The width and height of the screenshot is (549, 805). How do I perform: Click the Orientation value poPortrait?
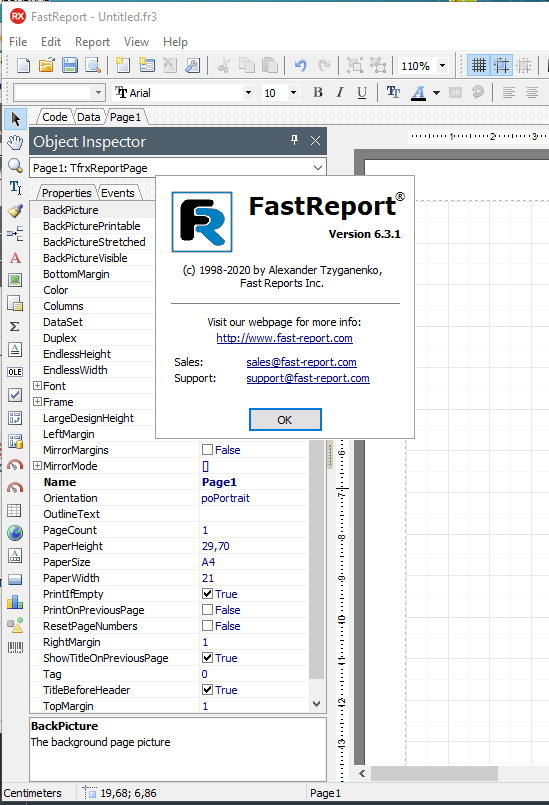click(x=225, y=498)
